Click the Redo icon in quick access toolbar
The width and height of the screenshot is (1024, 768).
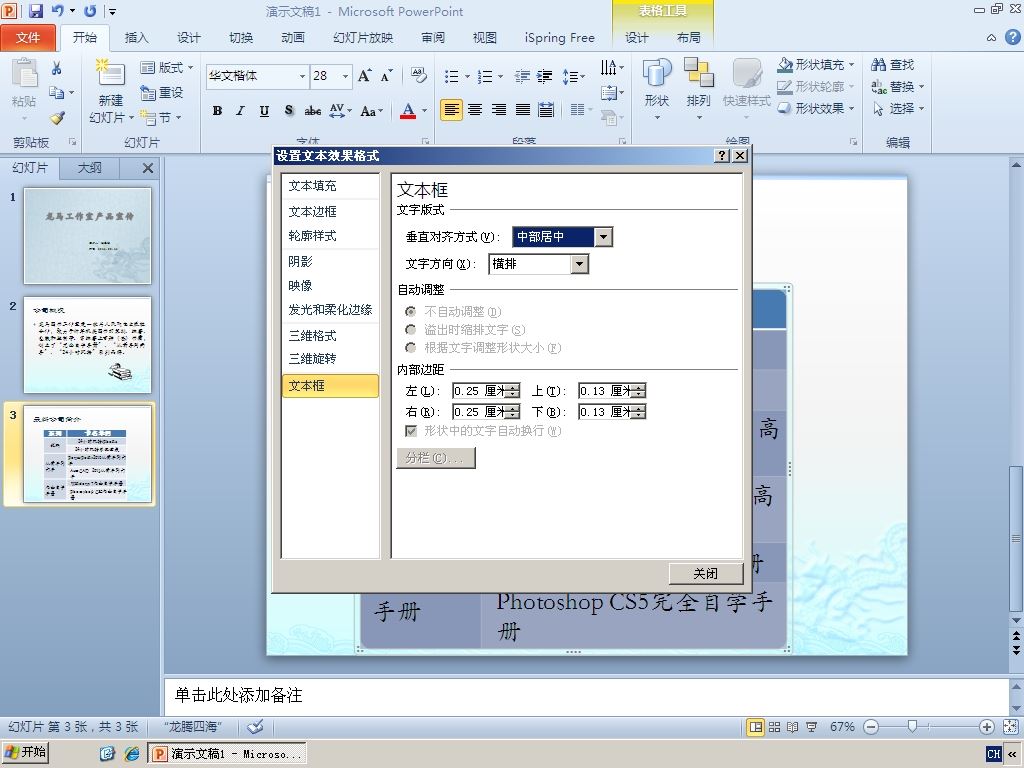tap(90, 11)
